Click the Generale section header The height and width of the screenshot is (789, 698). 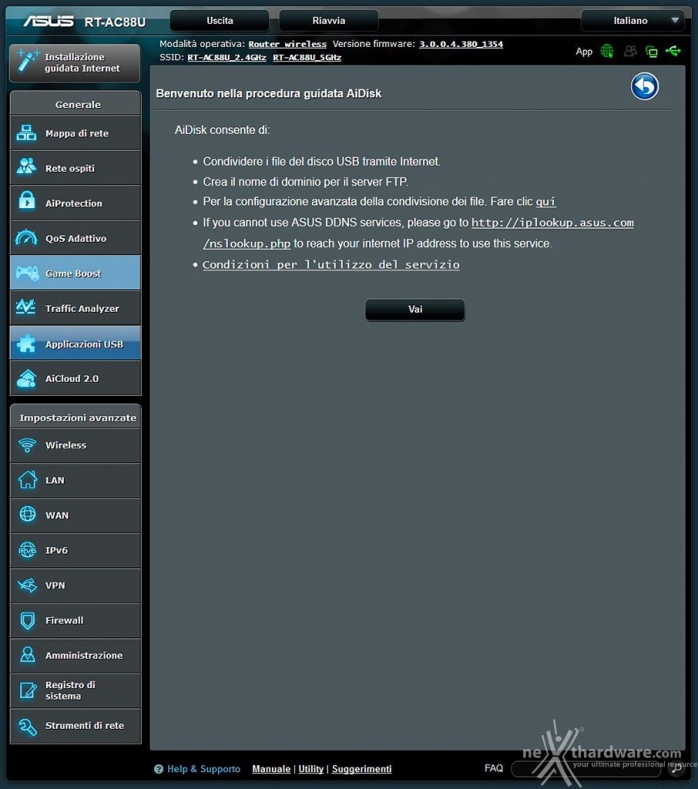75,104
